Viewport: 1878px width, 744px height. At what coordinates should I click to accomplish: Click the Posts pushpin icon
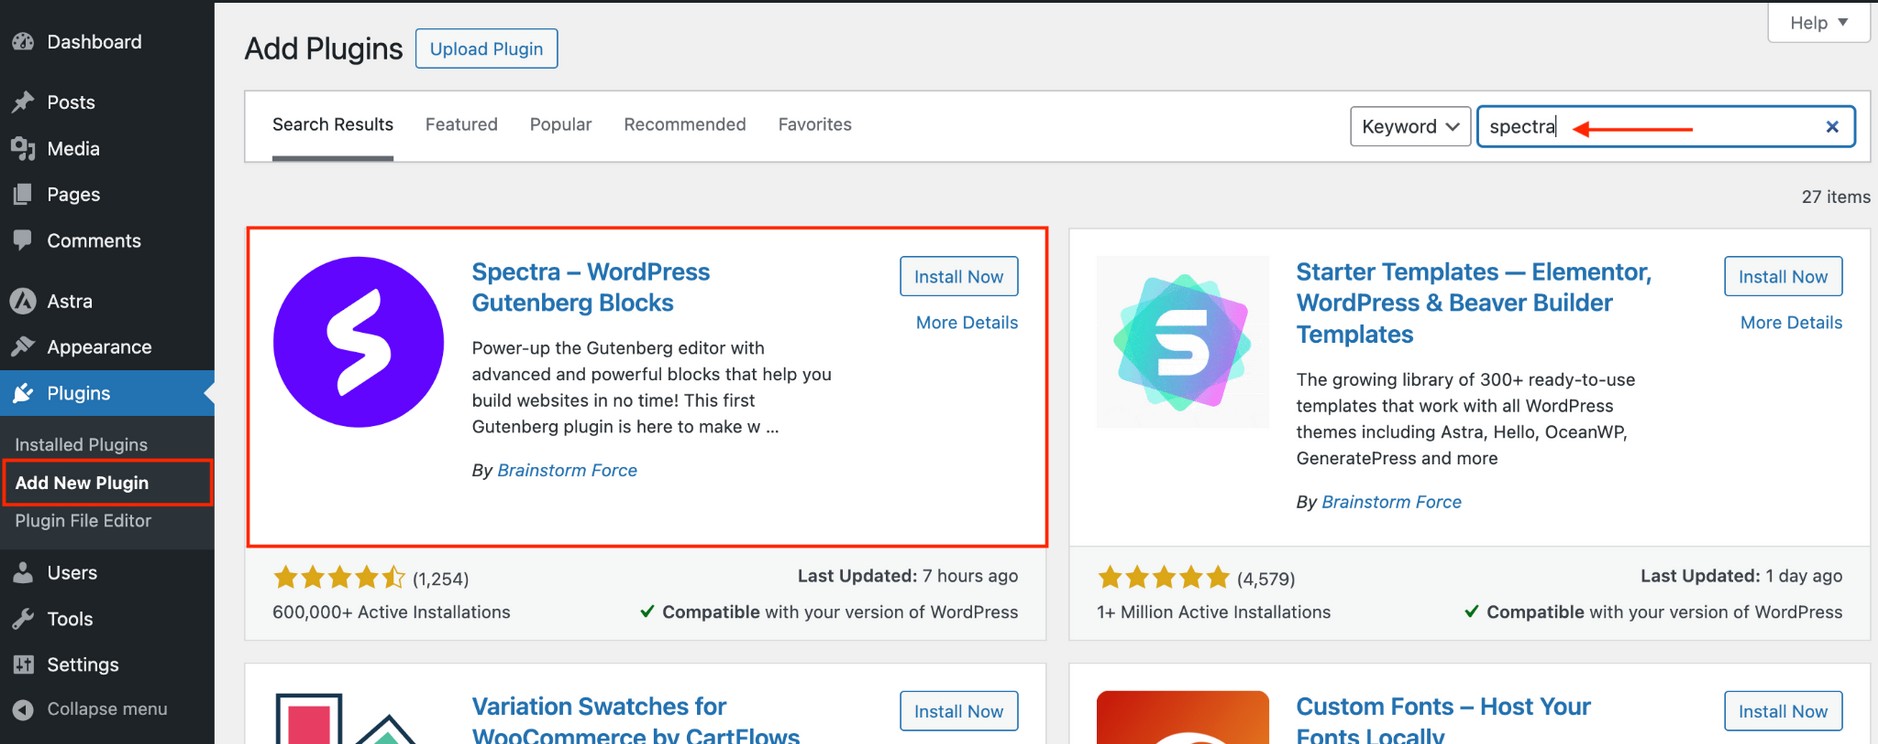point(23,102)
